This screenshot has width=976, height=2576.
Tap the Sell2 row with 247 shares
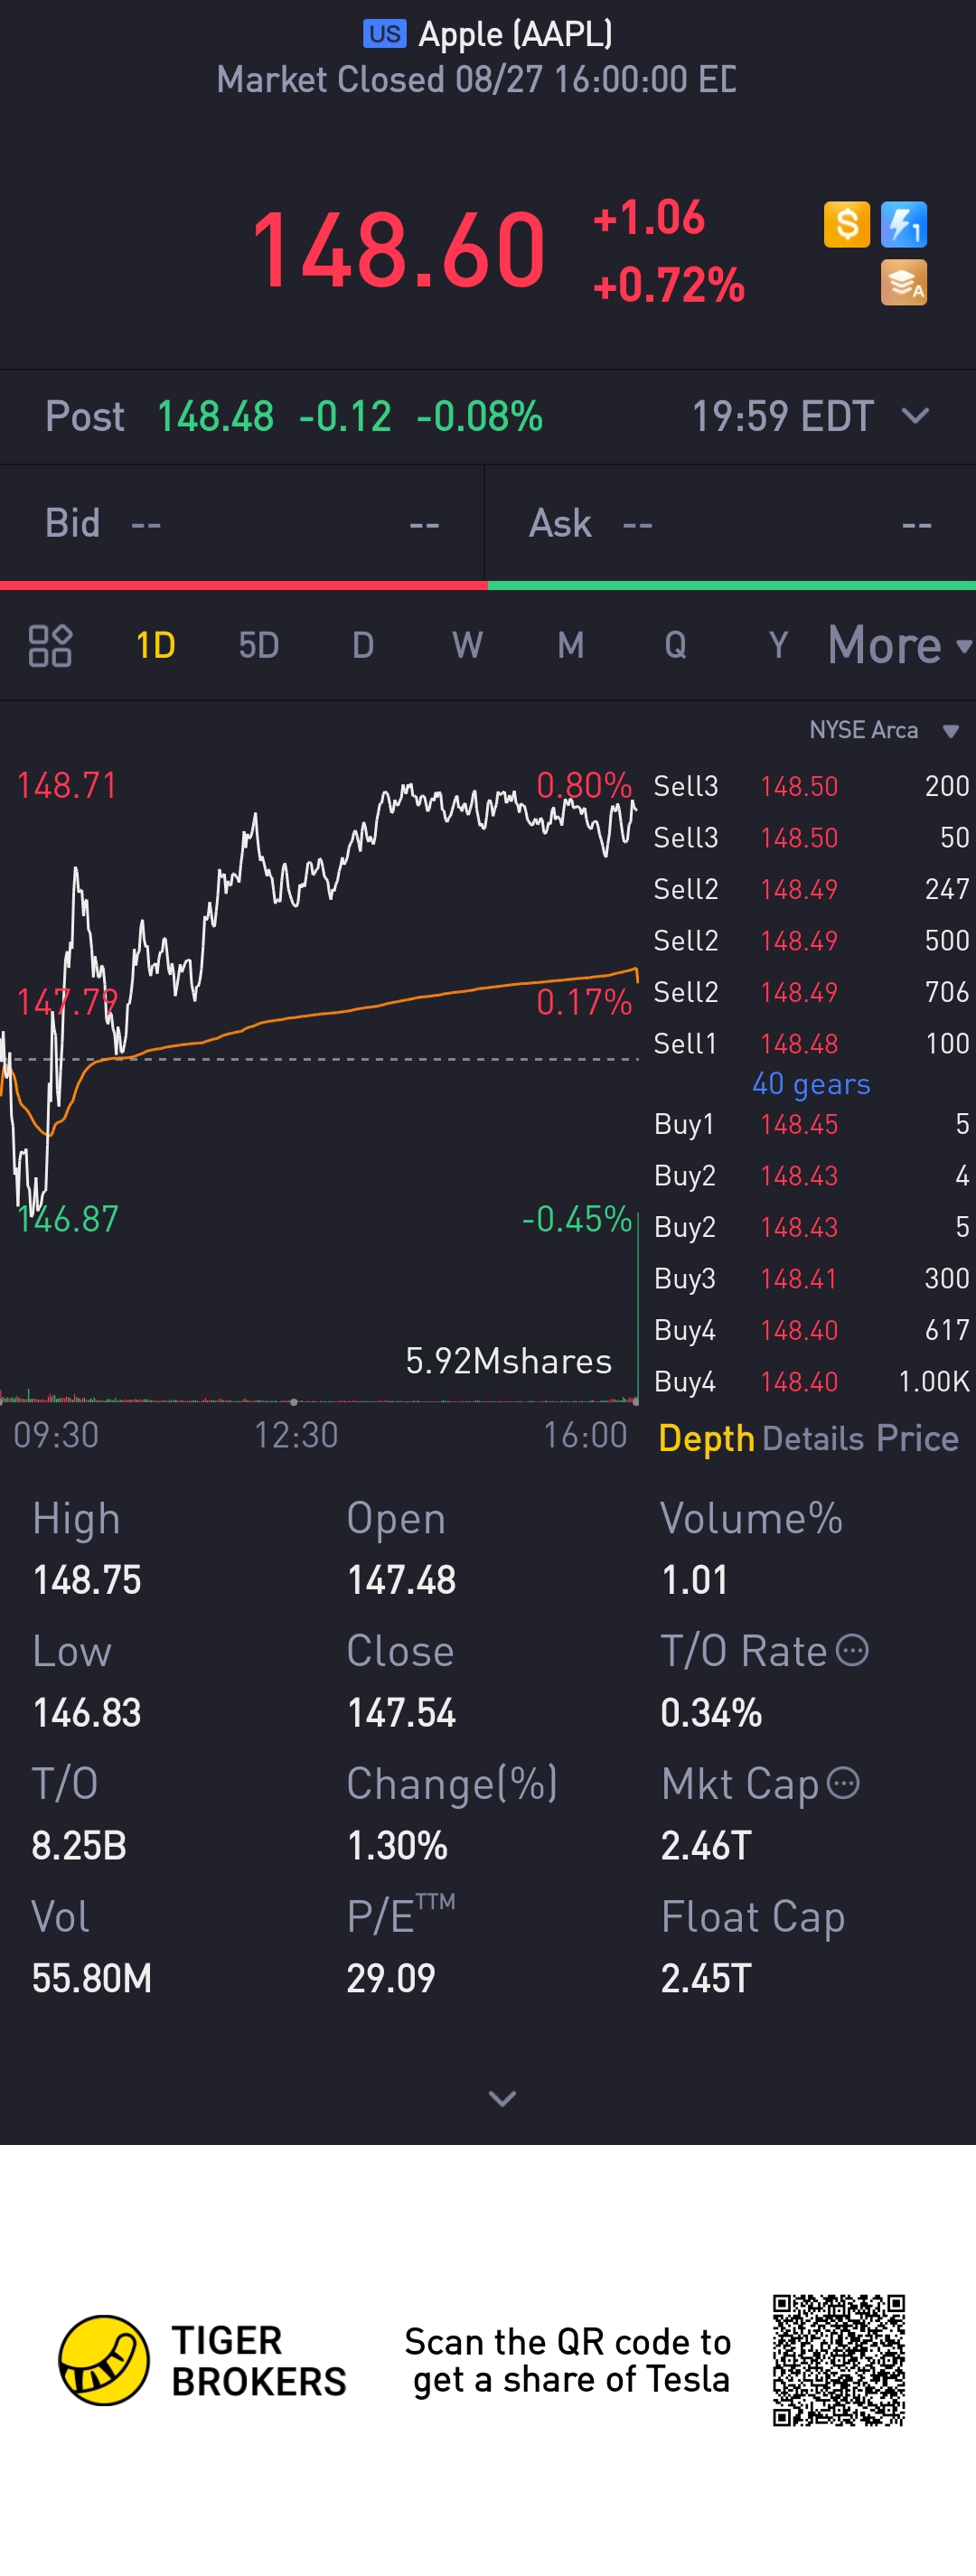point(811,889)
